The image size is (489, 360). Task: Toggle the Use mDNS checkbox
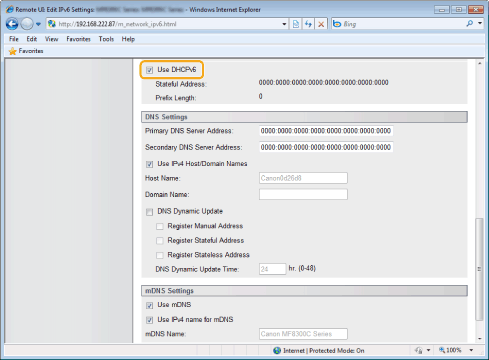(149, 305)
